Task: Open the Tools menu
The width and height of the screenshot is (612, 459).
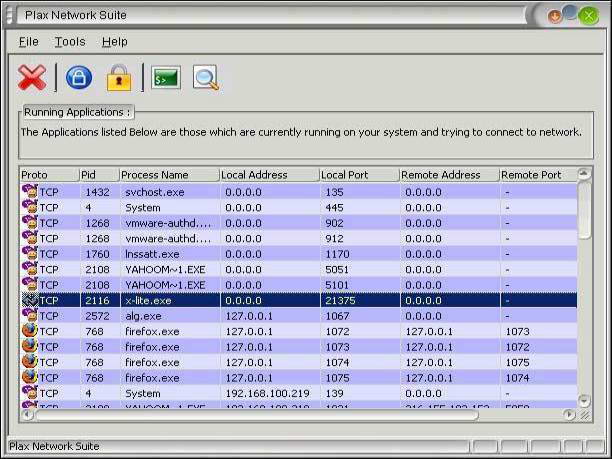Action: pyautogui.click(x=70, y=41)
